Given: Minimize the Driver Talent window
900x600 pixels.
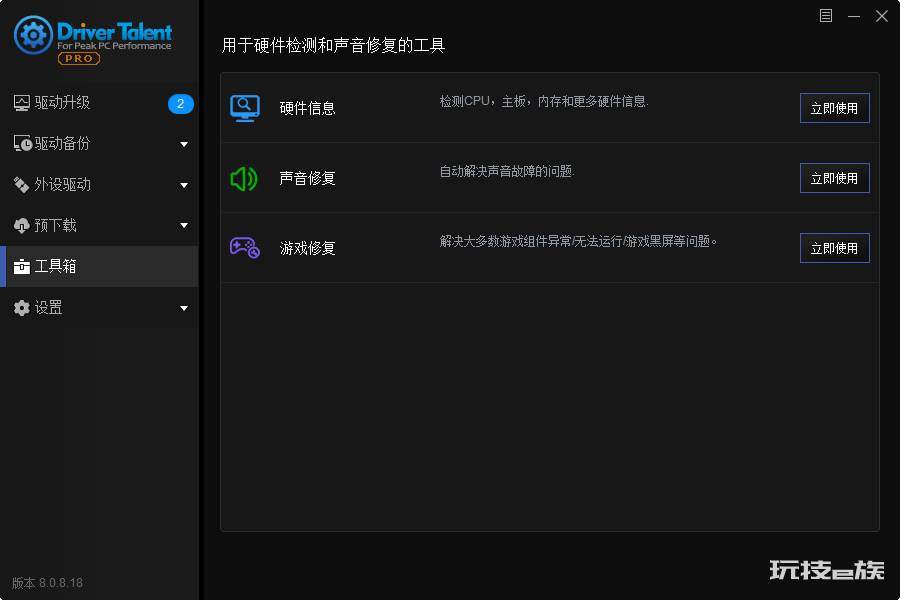Looking at the screenshot, I should click(854, 16).
